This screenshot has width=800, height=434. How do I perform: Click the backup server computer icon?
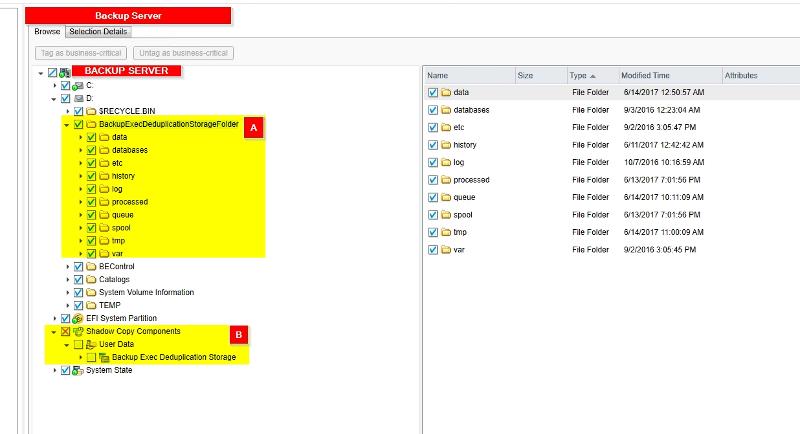point(64,72)
